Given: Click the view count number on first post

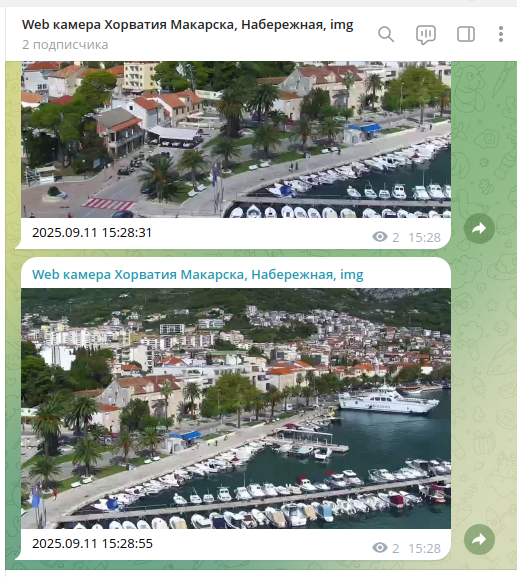Looking at the screenshot, I should (x=396, y=238).
